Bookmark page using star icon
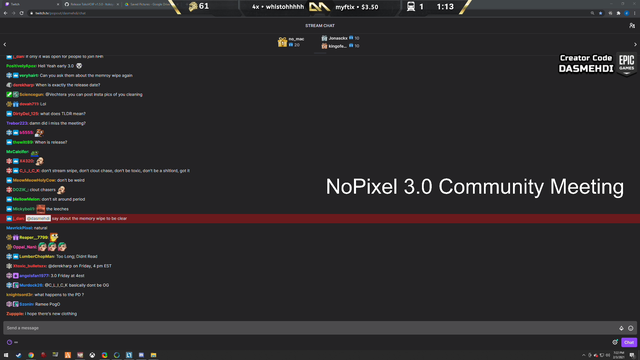Screen dimensions: 640x360 point(600,13)
